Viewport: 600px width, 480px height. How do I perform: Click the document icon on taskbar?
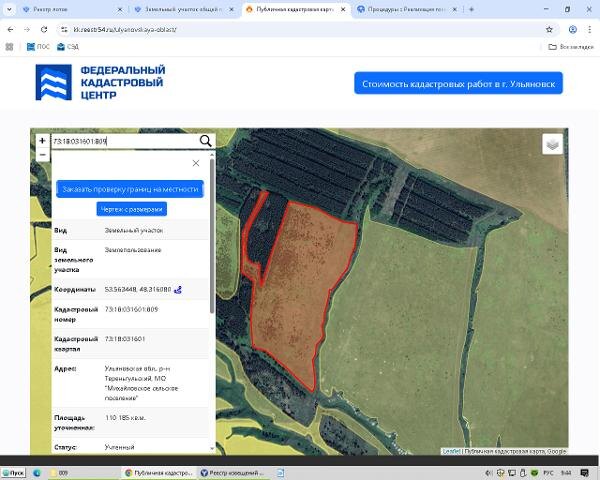click(x=280, y=473)
